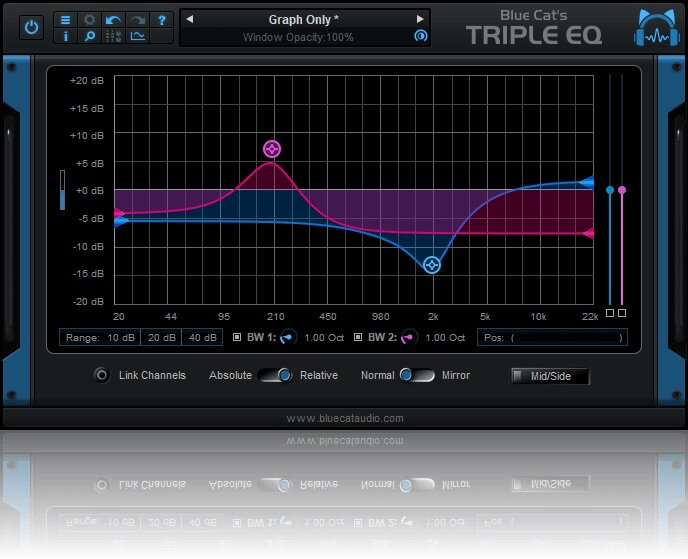Click the Relative label
688x559 pixels.
319,376
